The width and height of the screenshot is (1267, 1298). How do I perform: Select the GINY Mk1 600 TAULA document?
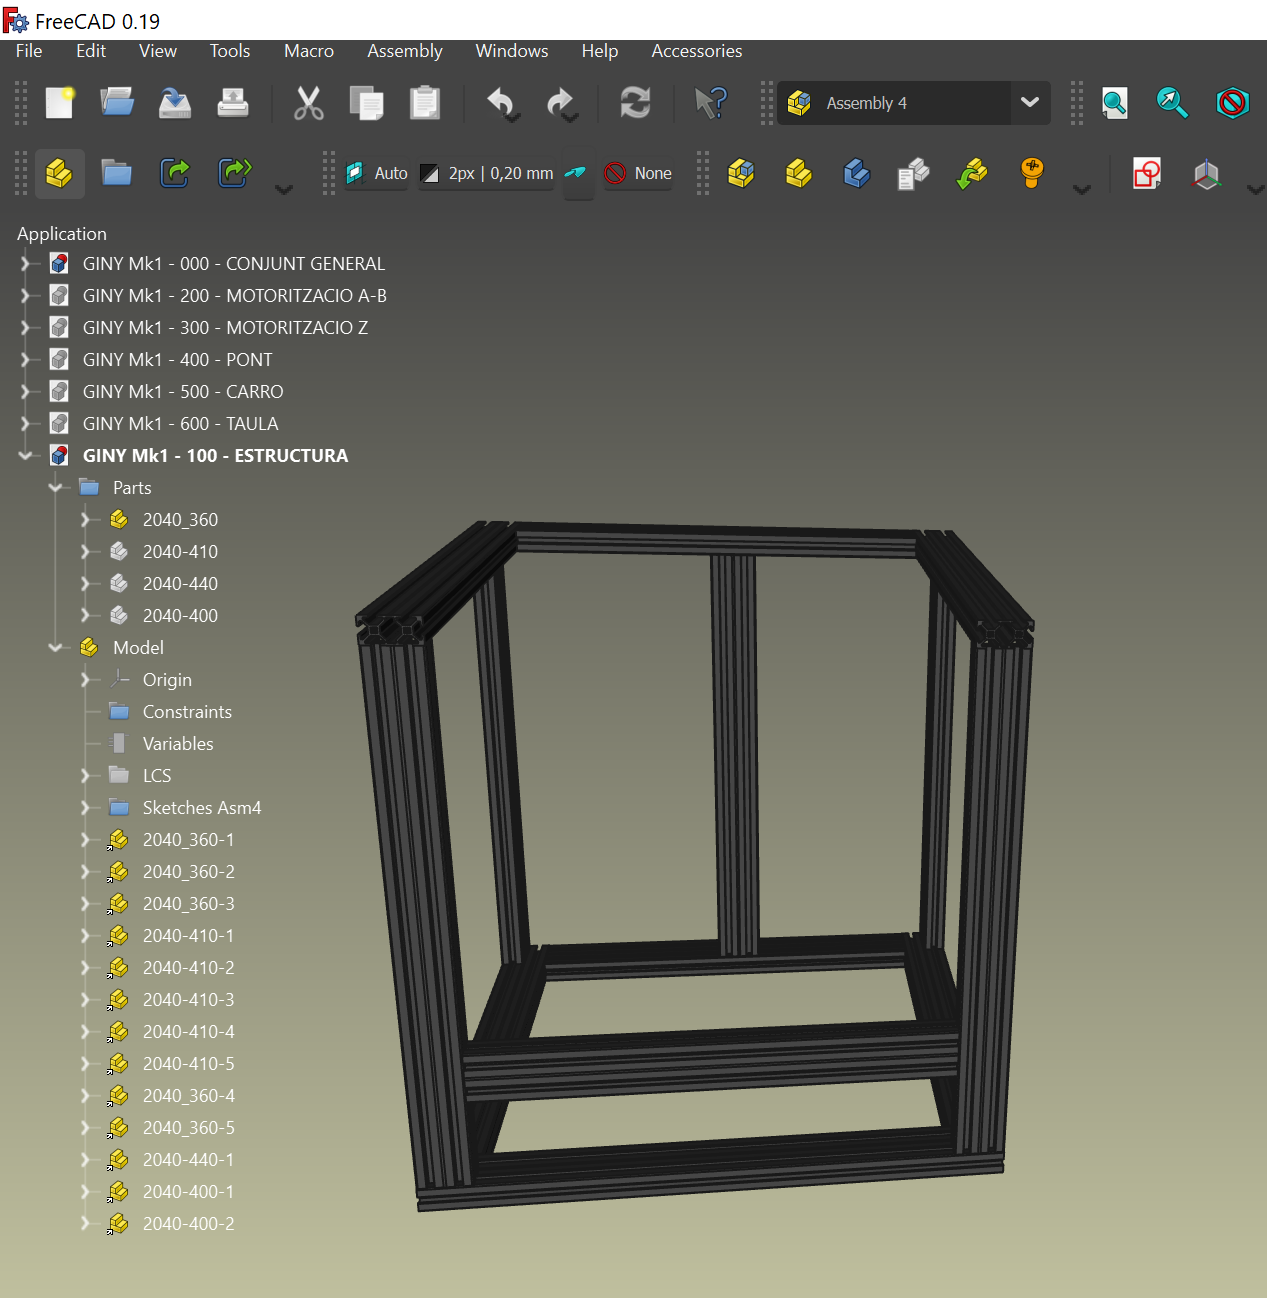[x=180, y=423]
